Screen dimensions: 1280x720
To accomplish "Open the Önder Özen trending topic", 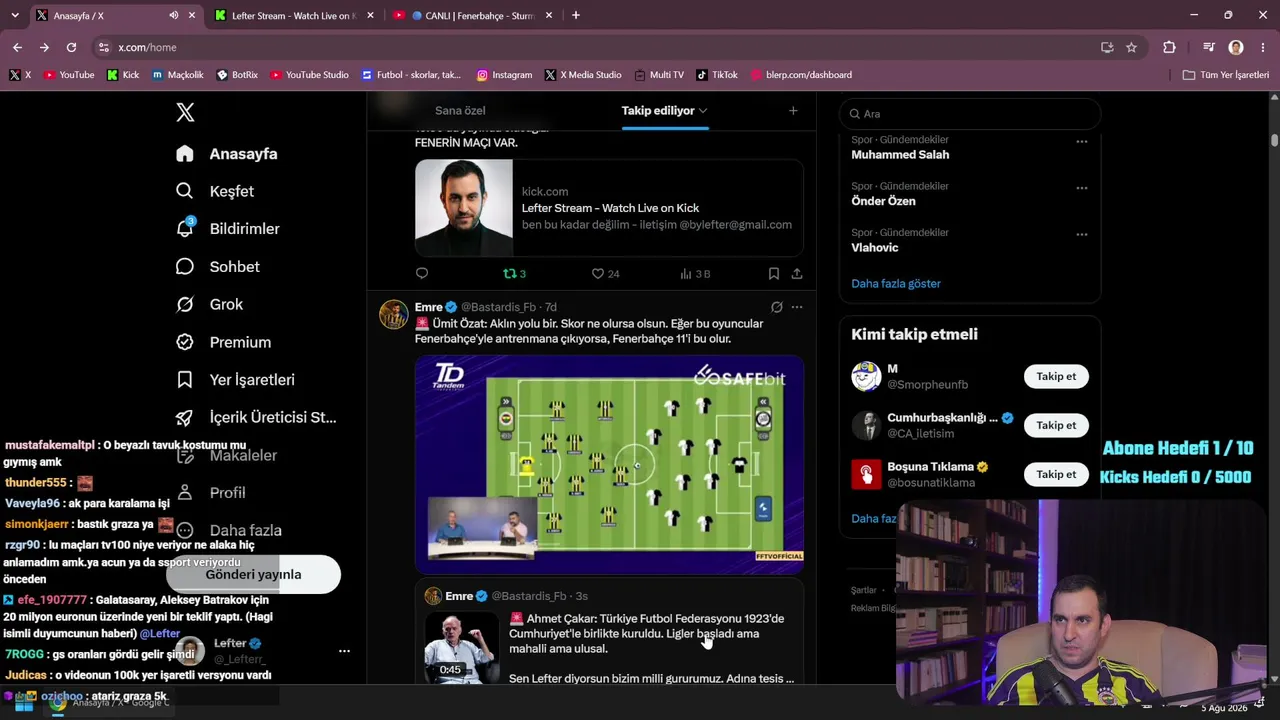I will pyautogui.click(x=883, y=201).
